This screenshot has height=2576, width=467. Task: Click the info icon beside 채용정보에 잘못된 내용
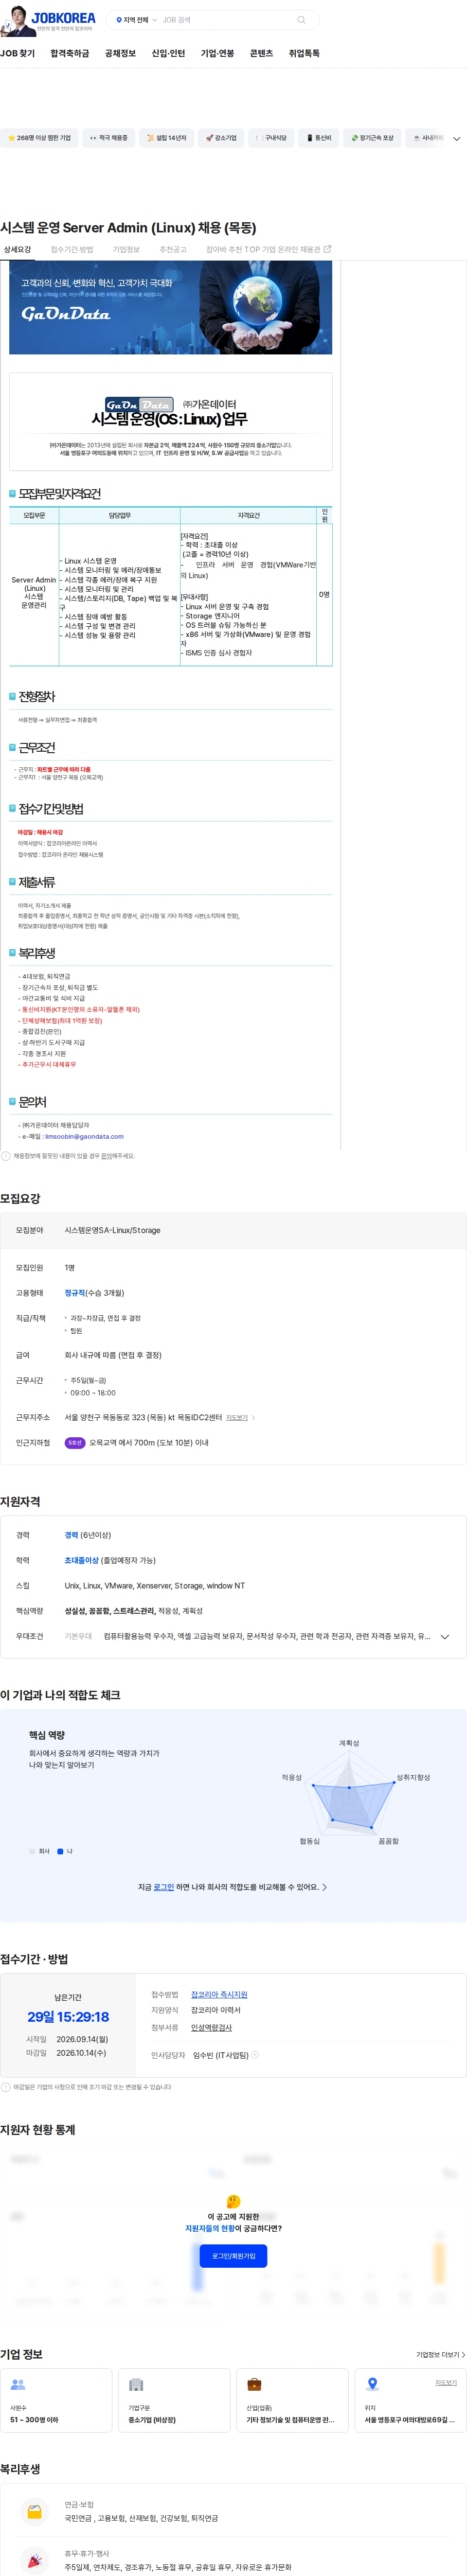click(x=6, y=1156)
